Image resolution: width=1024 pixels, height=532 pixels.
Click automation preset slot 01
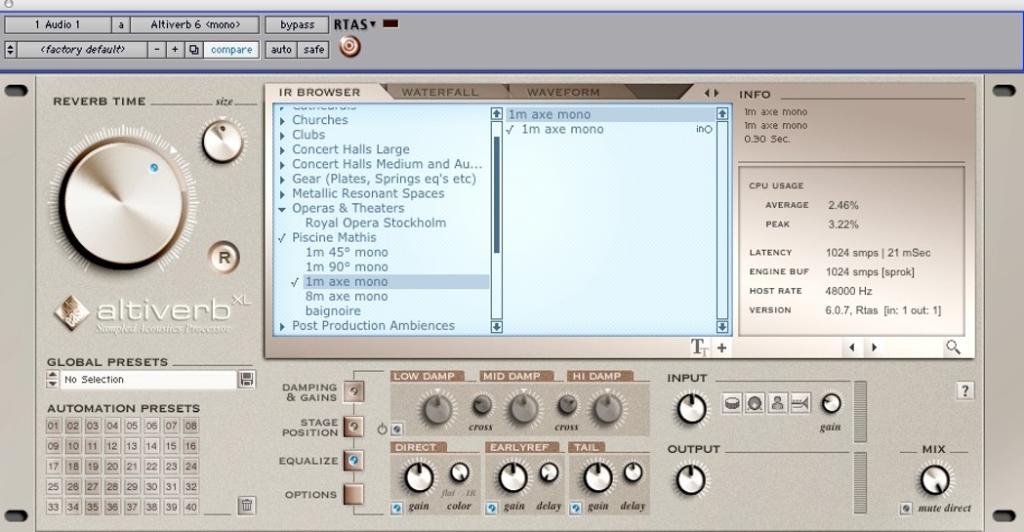click(x=54, y=426)
